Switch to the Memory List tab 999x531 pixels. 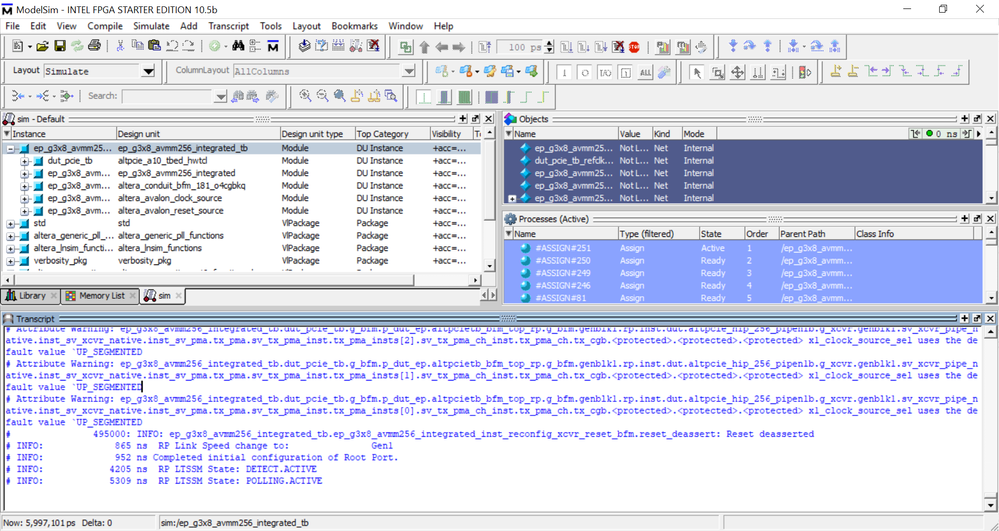coord(96,296)
